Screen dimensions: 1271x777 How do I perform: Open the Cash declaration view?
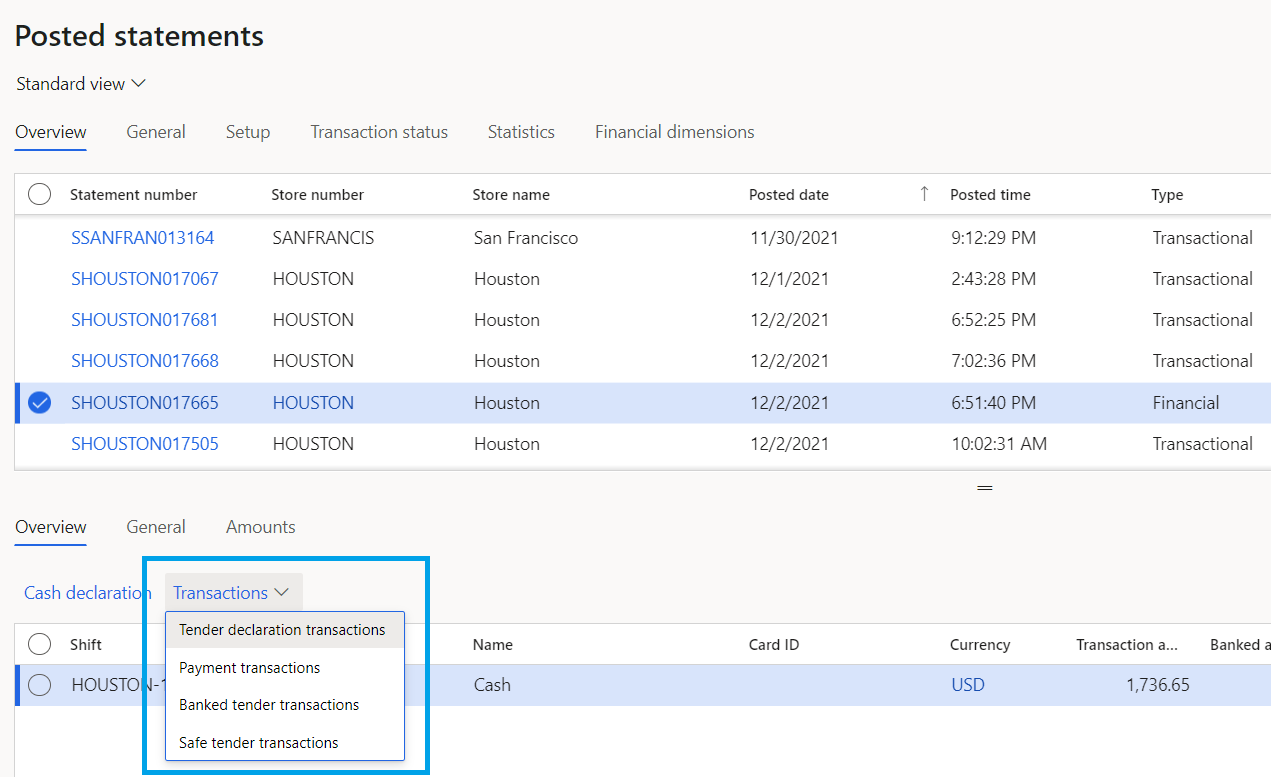[x=87, y=592]
